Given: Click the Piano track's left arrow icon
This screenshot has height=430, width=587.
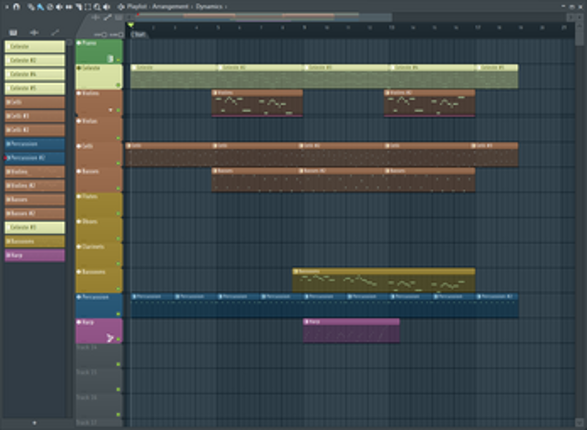Looking at the screenshot, I should [x=79, y=43].
